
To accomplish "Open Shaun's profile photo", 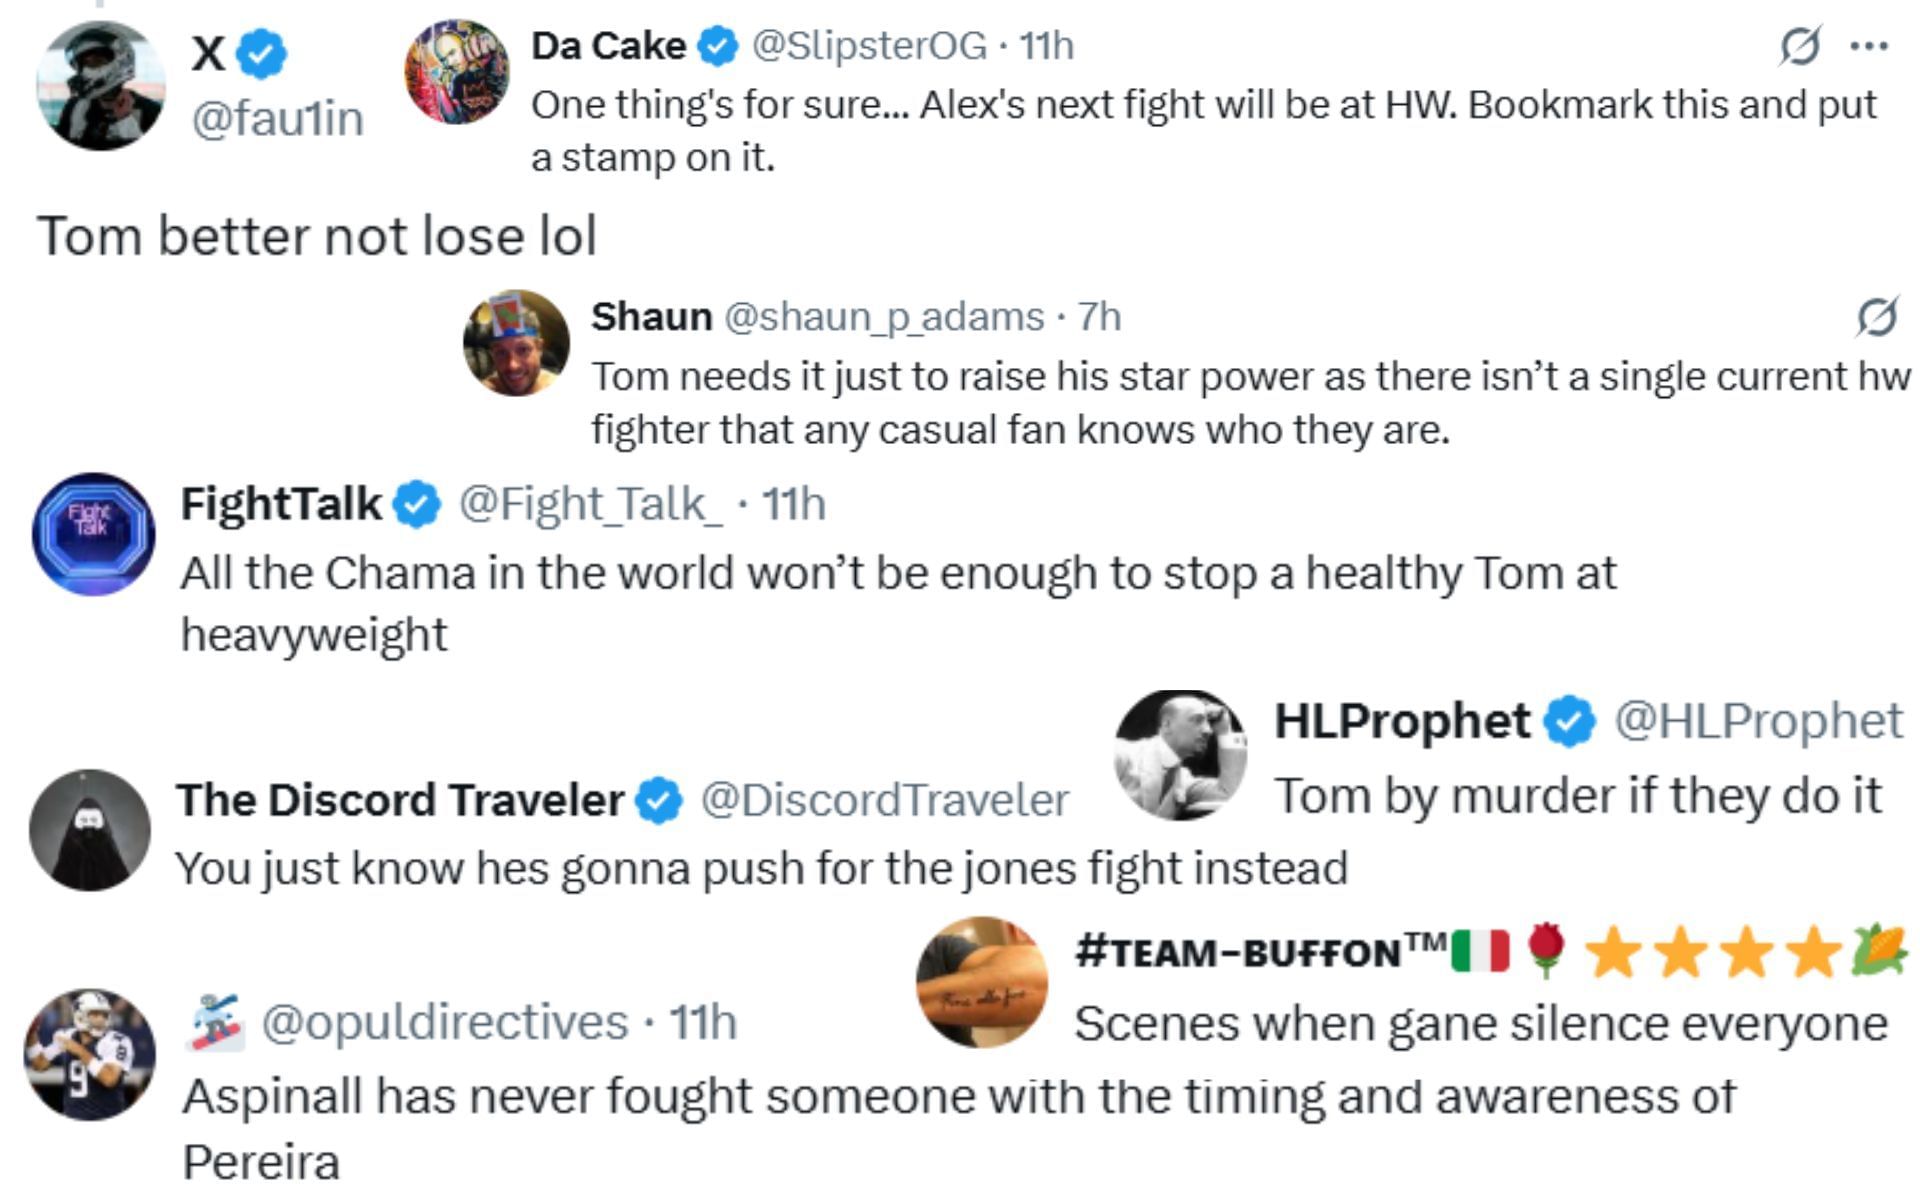I will [517, 343].
